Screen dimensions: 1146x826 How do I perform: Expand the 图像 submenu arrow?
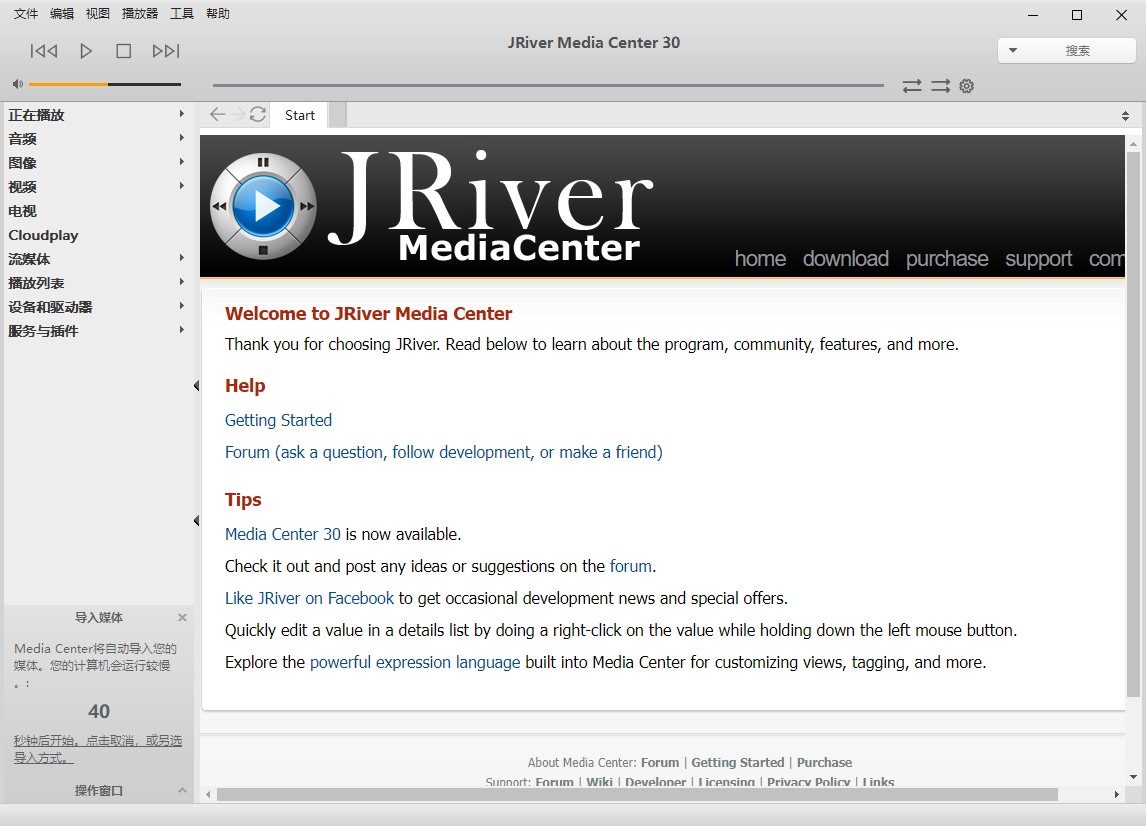pyautogui.click(x=181, y=162)
